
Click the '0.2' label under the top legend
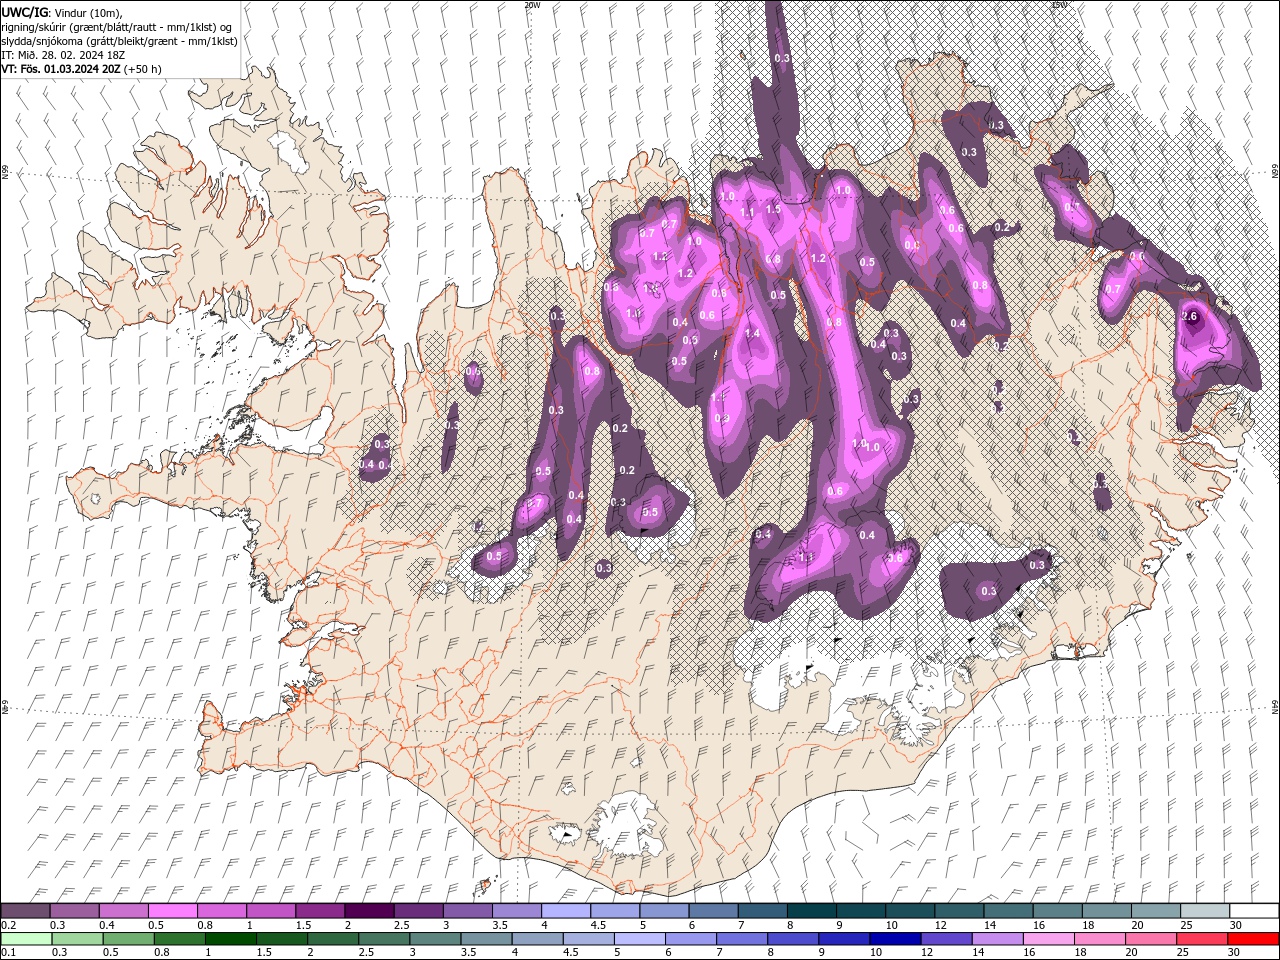tap(8, 925)
